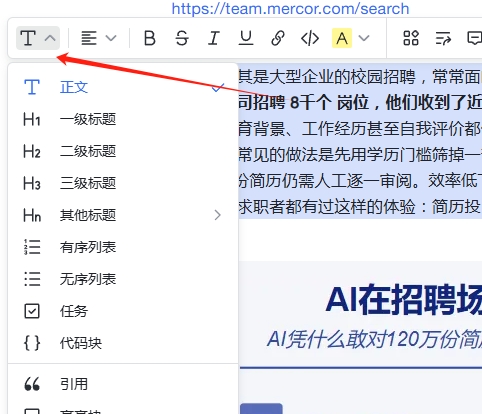Click the bullet list icon

32,279
